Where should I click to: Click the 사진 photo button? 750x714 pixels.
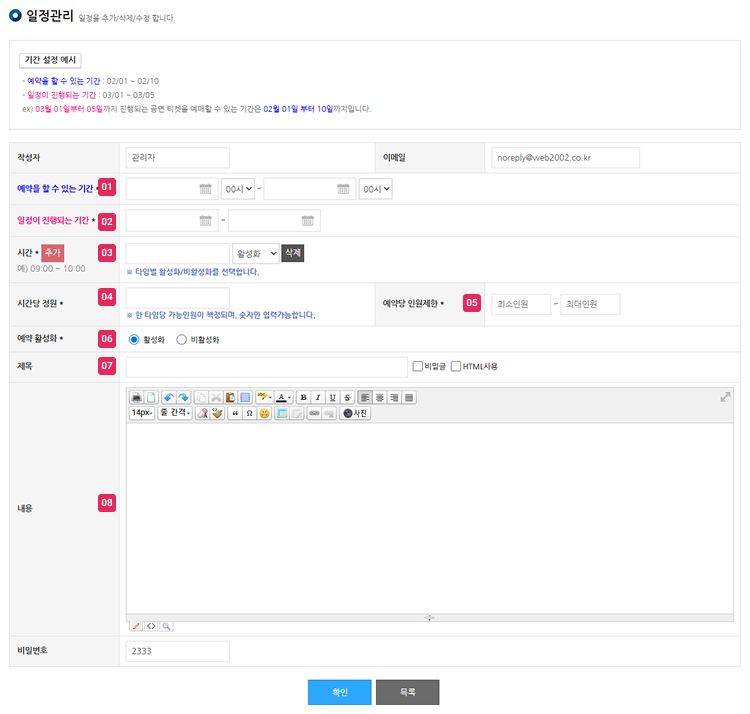(355, 413)
